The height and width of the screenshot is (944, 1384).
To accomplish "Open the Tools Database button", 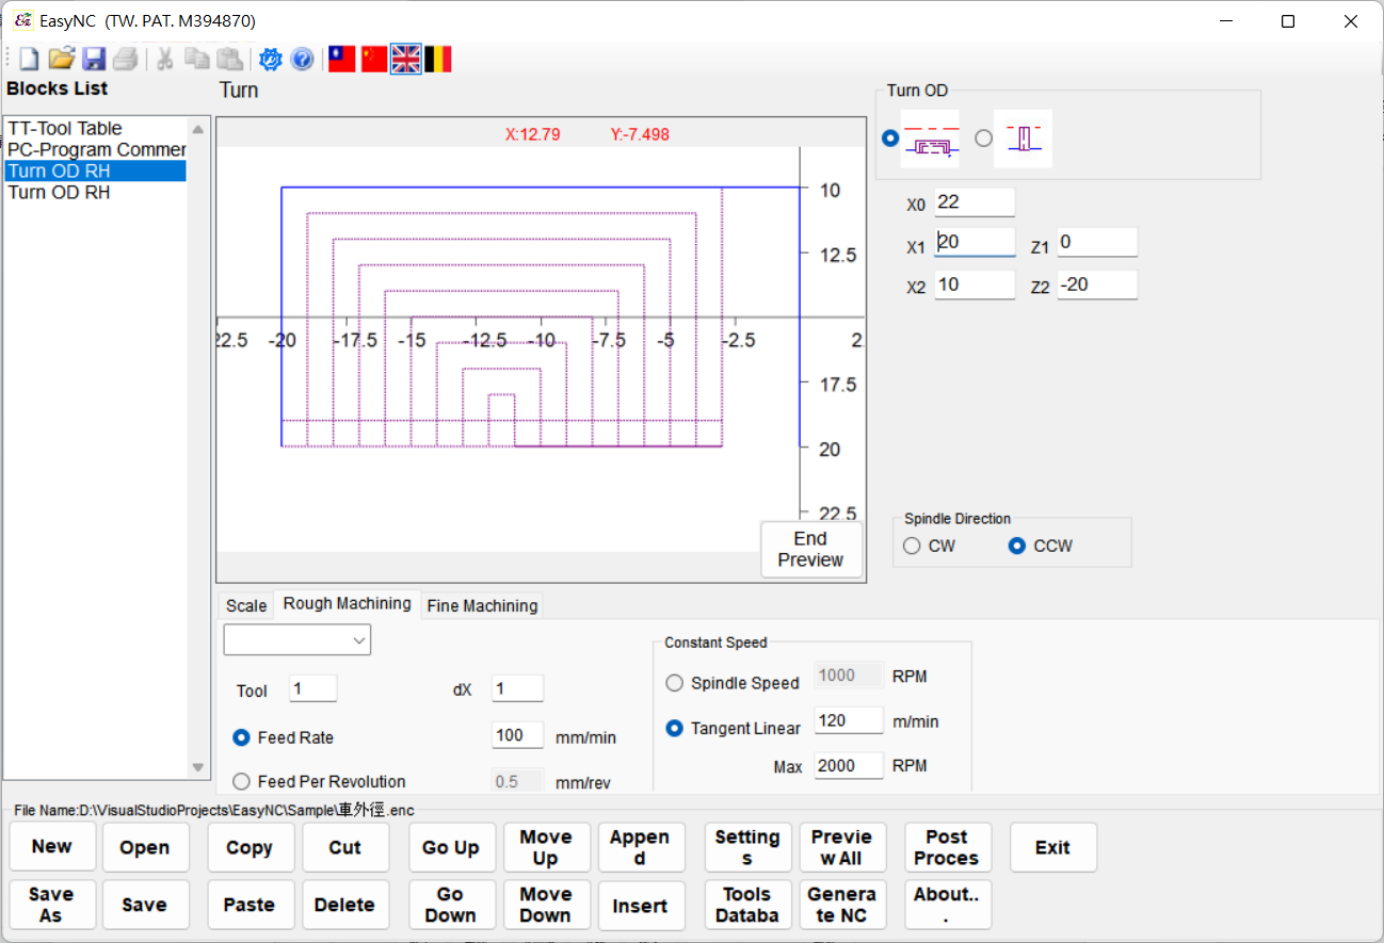I will (x=747, y=905).
